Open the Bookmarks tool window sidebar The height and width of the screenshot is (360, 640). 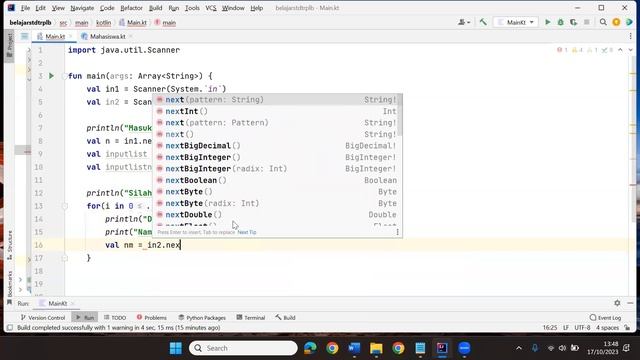tap(9, 287)
